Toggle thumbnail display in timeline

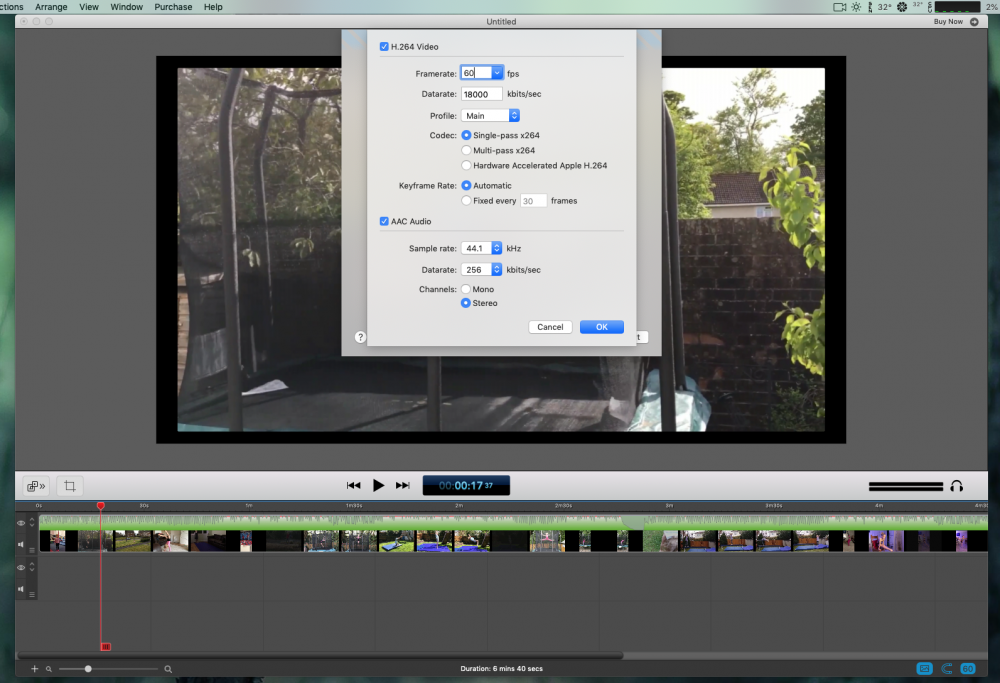(x=924, y=668)
